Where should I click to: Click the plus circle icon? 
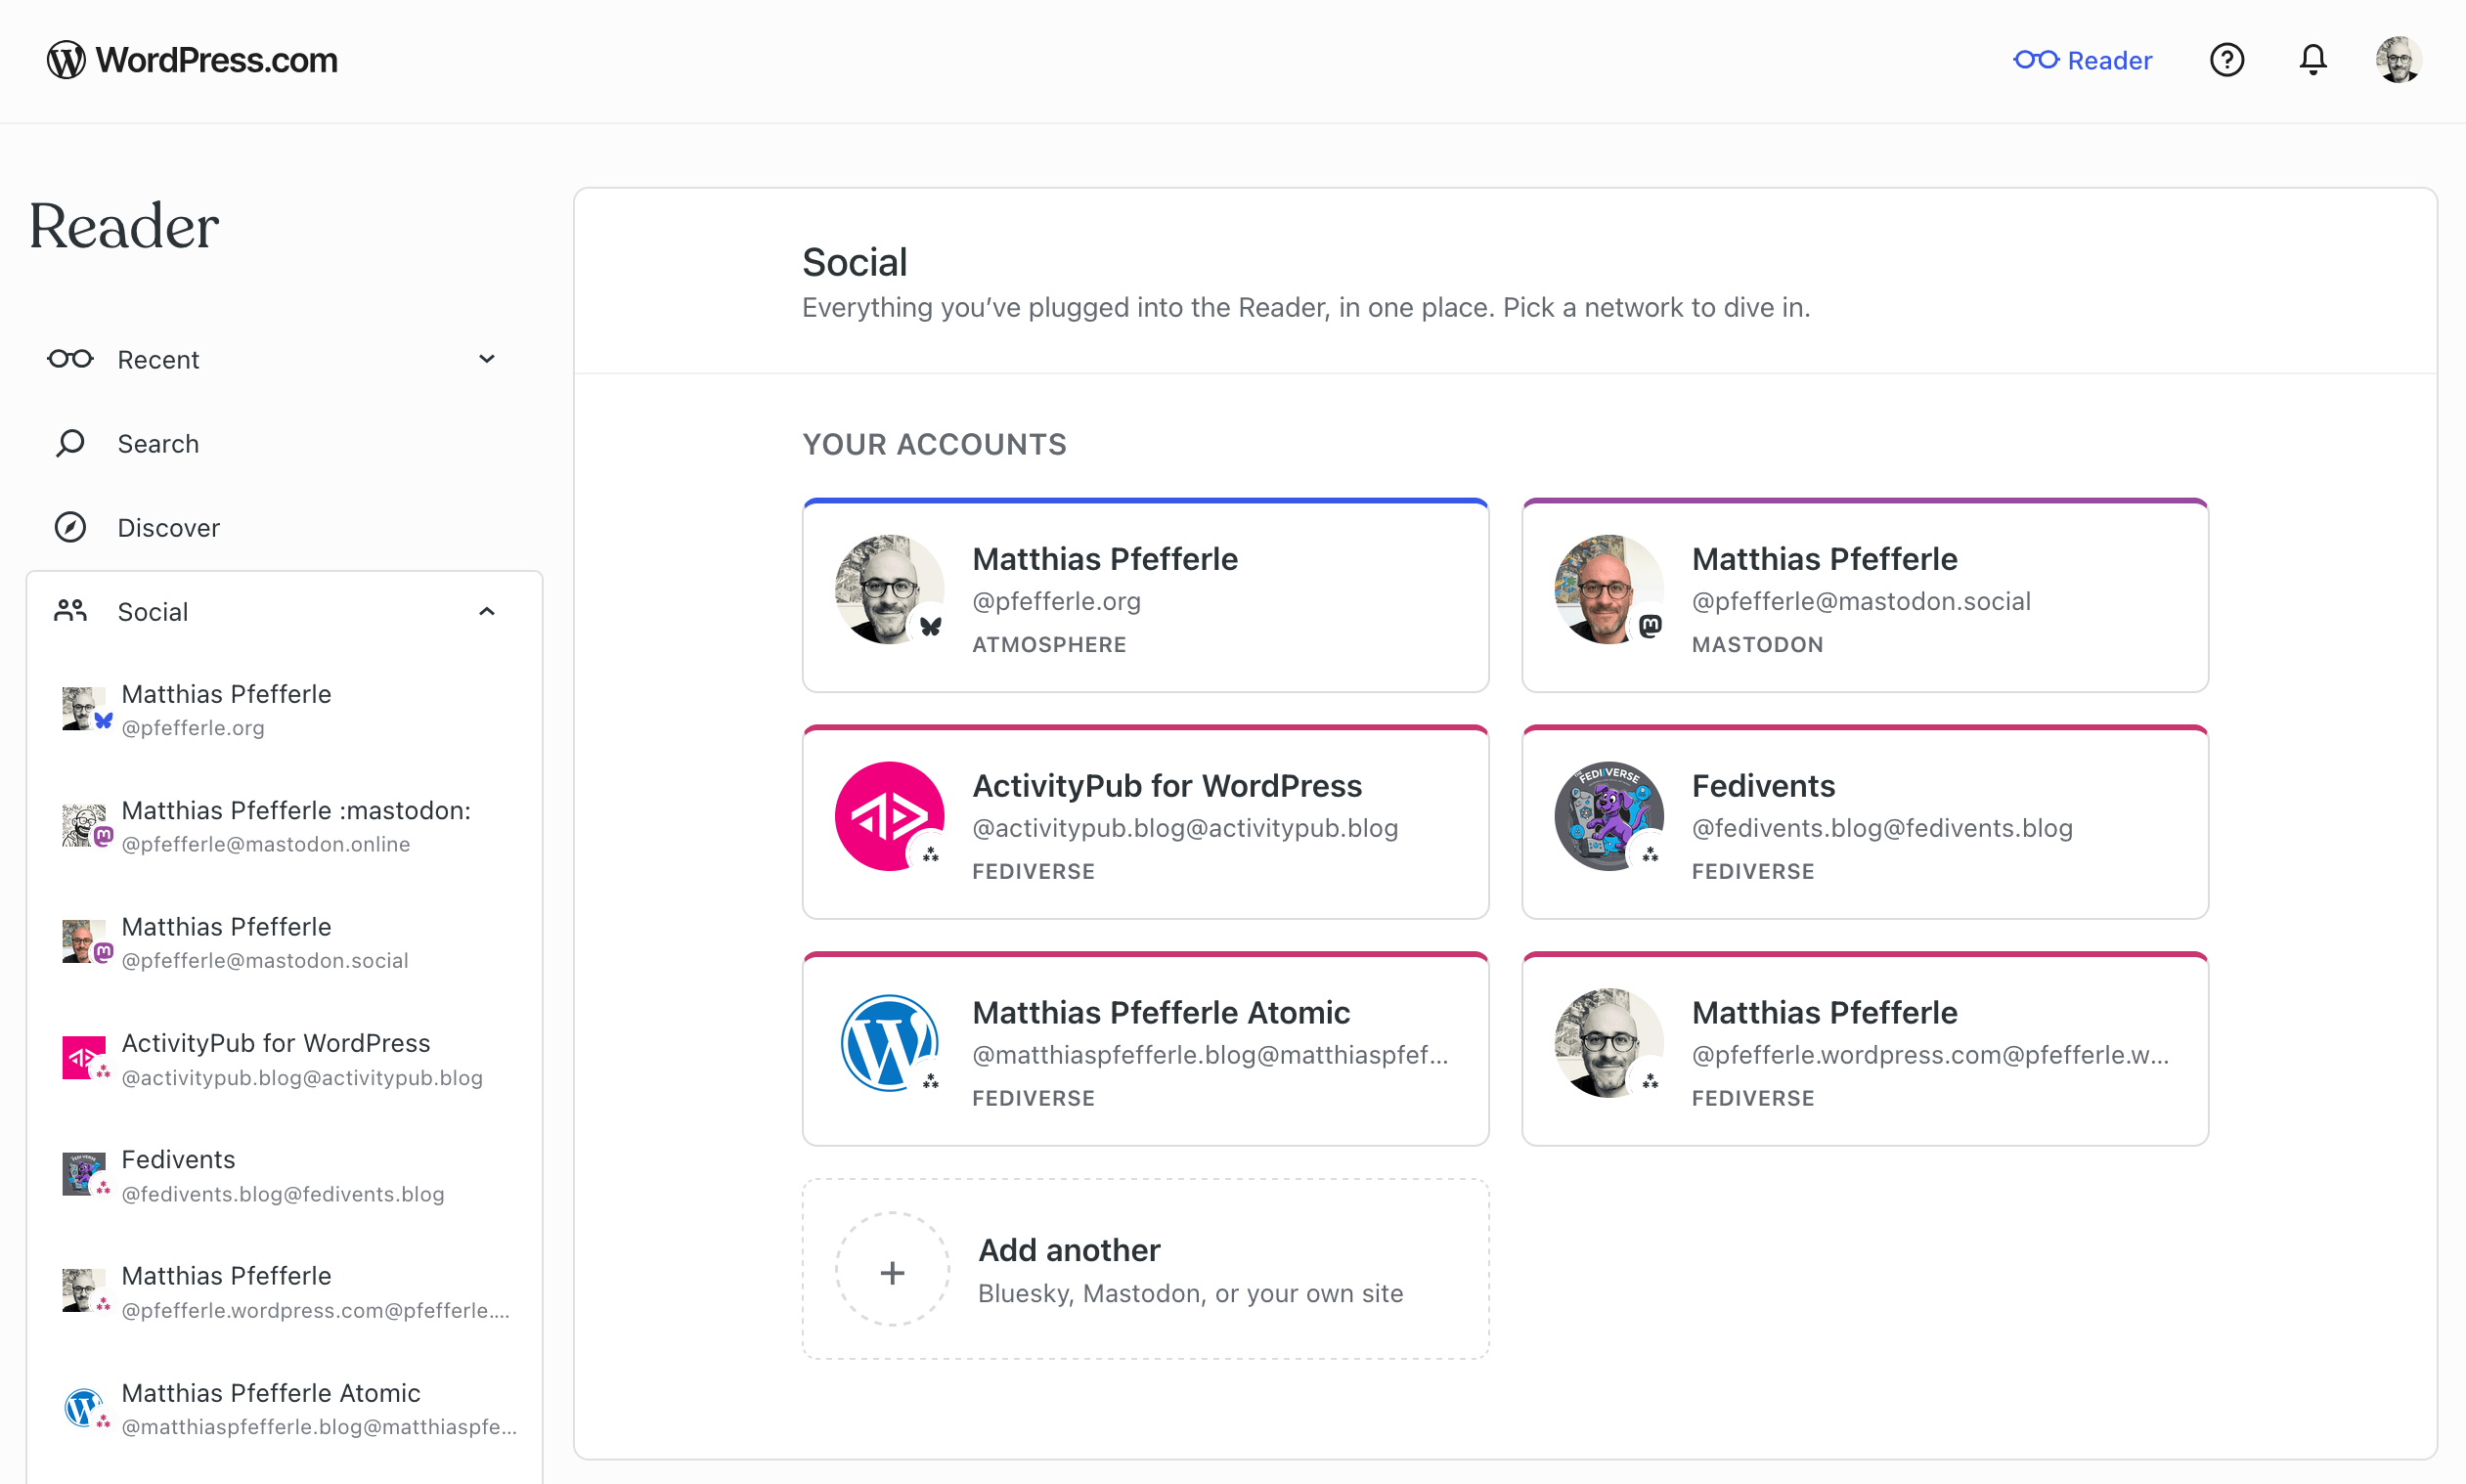click(x=892, y=1269)
